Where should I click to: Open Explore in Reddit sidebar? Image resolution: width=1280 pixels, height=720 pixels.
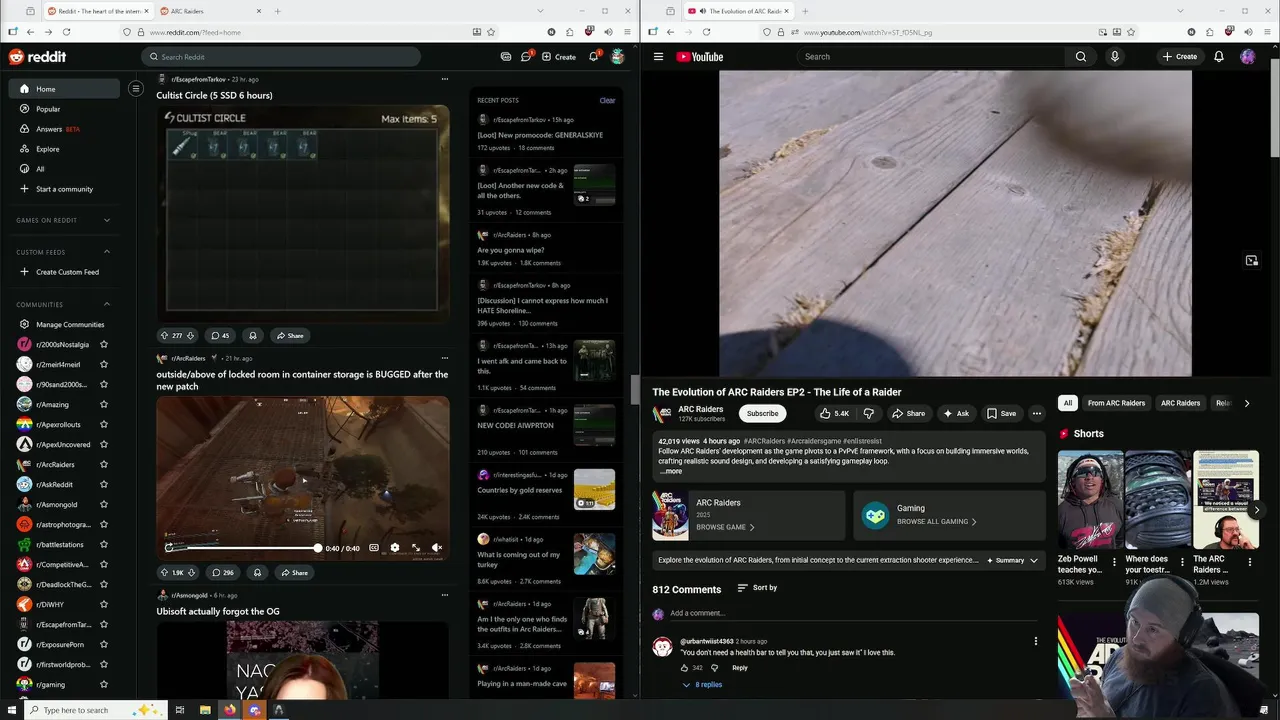[x=64, y=149]
